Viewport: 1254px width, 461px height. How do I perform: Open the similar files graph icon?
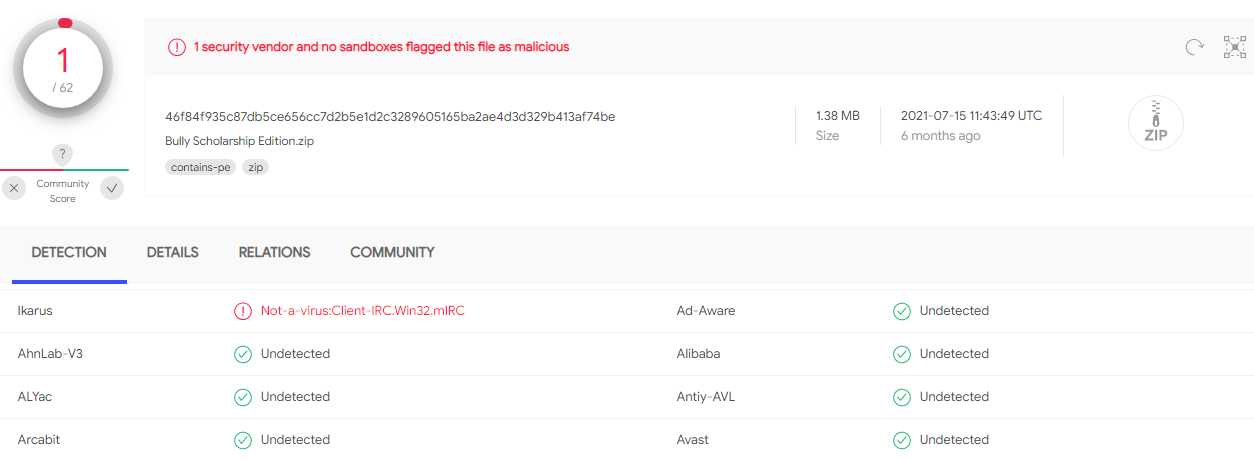[x=1235, y=47]
